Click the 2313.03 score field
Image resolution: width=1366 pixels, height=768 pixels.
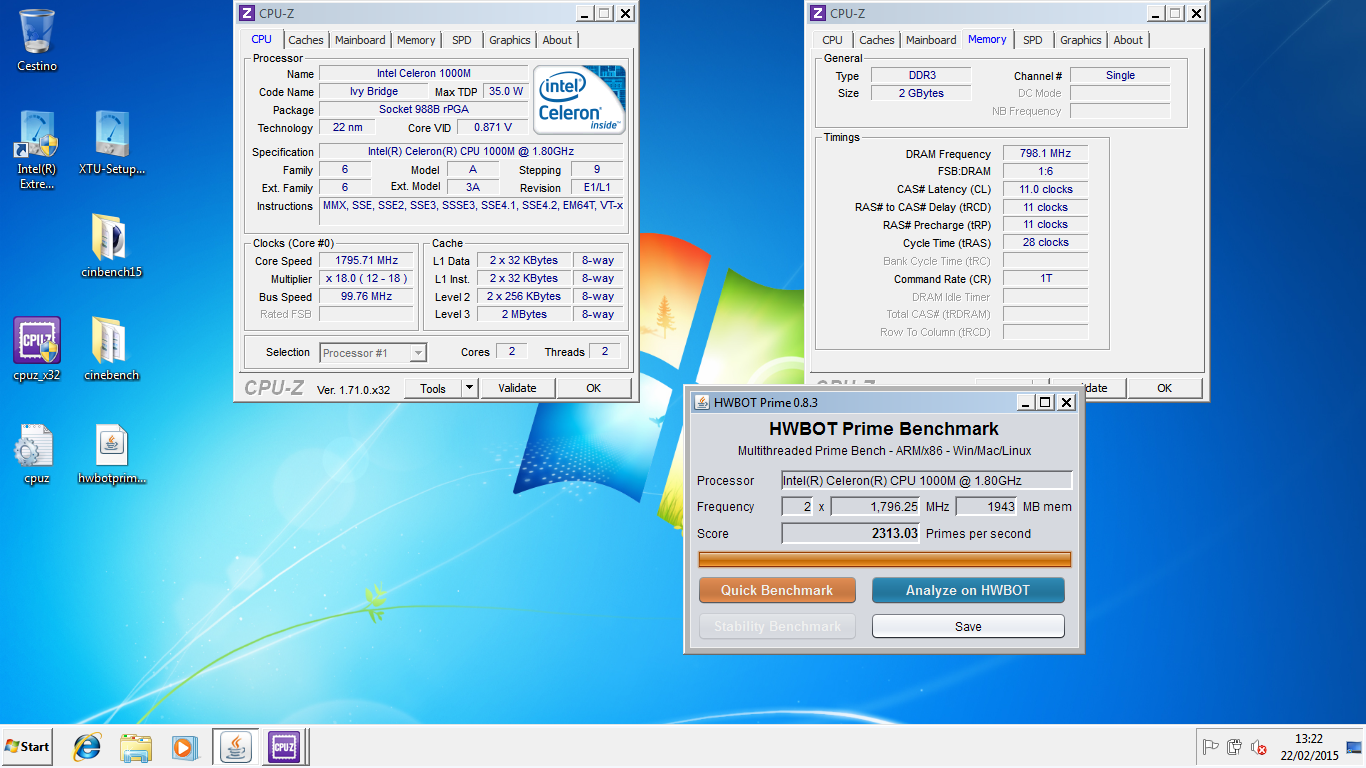[x=851, y=533]
